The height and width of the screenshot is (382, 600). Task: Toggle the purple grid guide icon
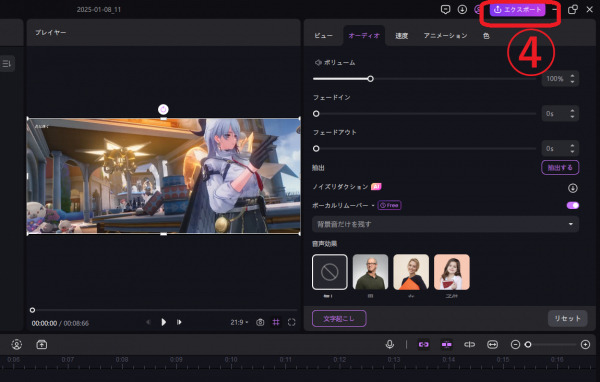(x=276, y=322)
